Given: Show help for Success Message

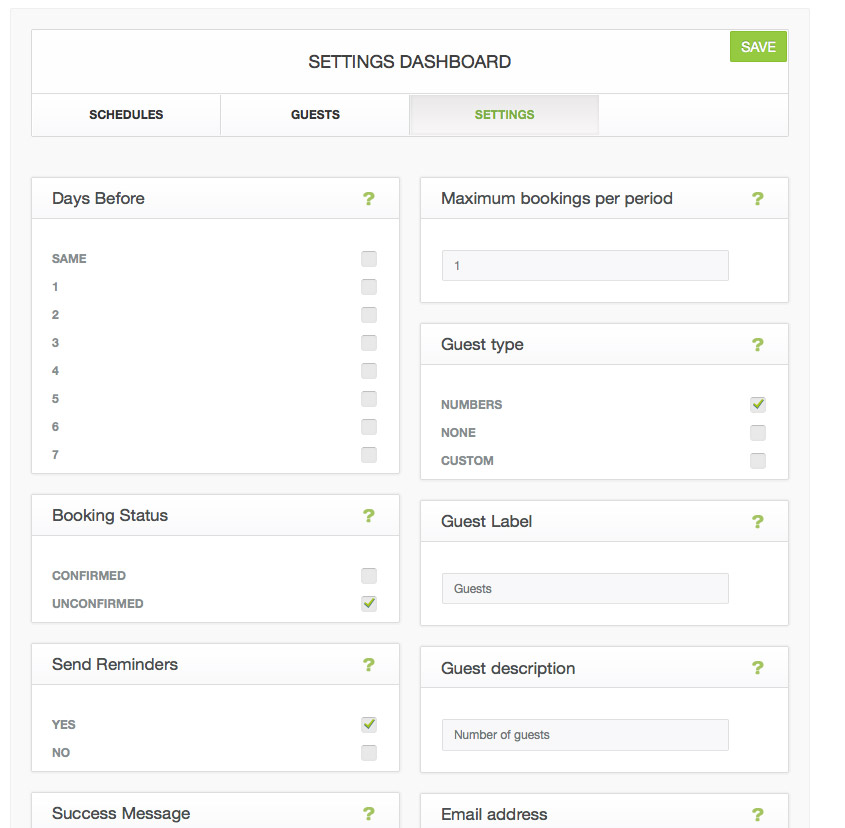Looking at the screenshot, I should [369, 813].
